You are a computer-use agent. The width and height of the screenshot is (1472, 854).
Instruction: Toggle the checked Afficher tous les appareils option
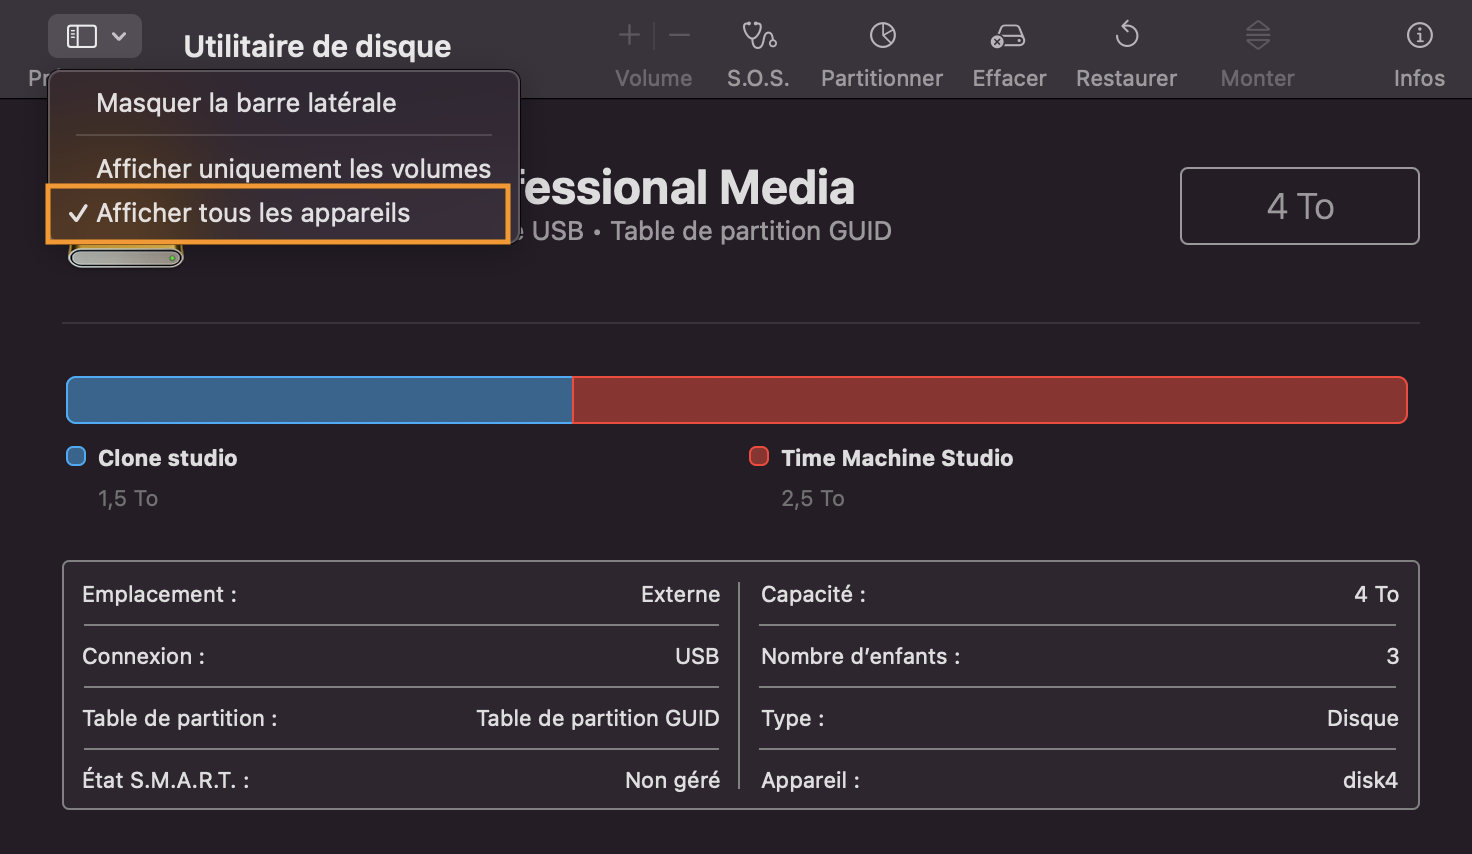253,213
